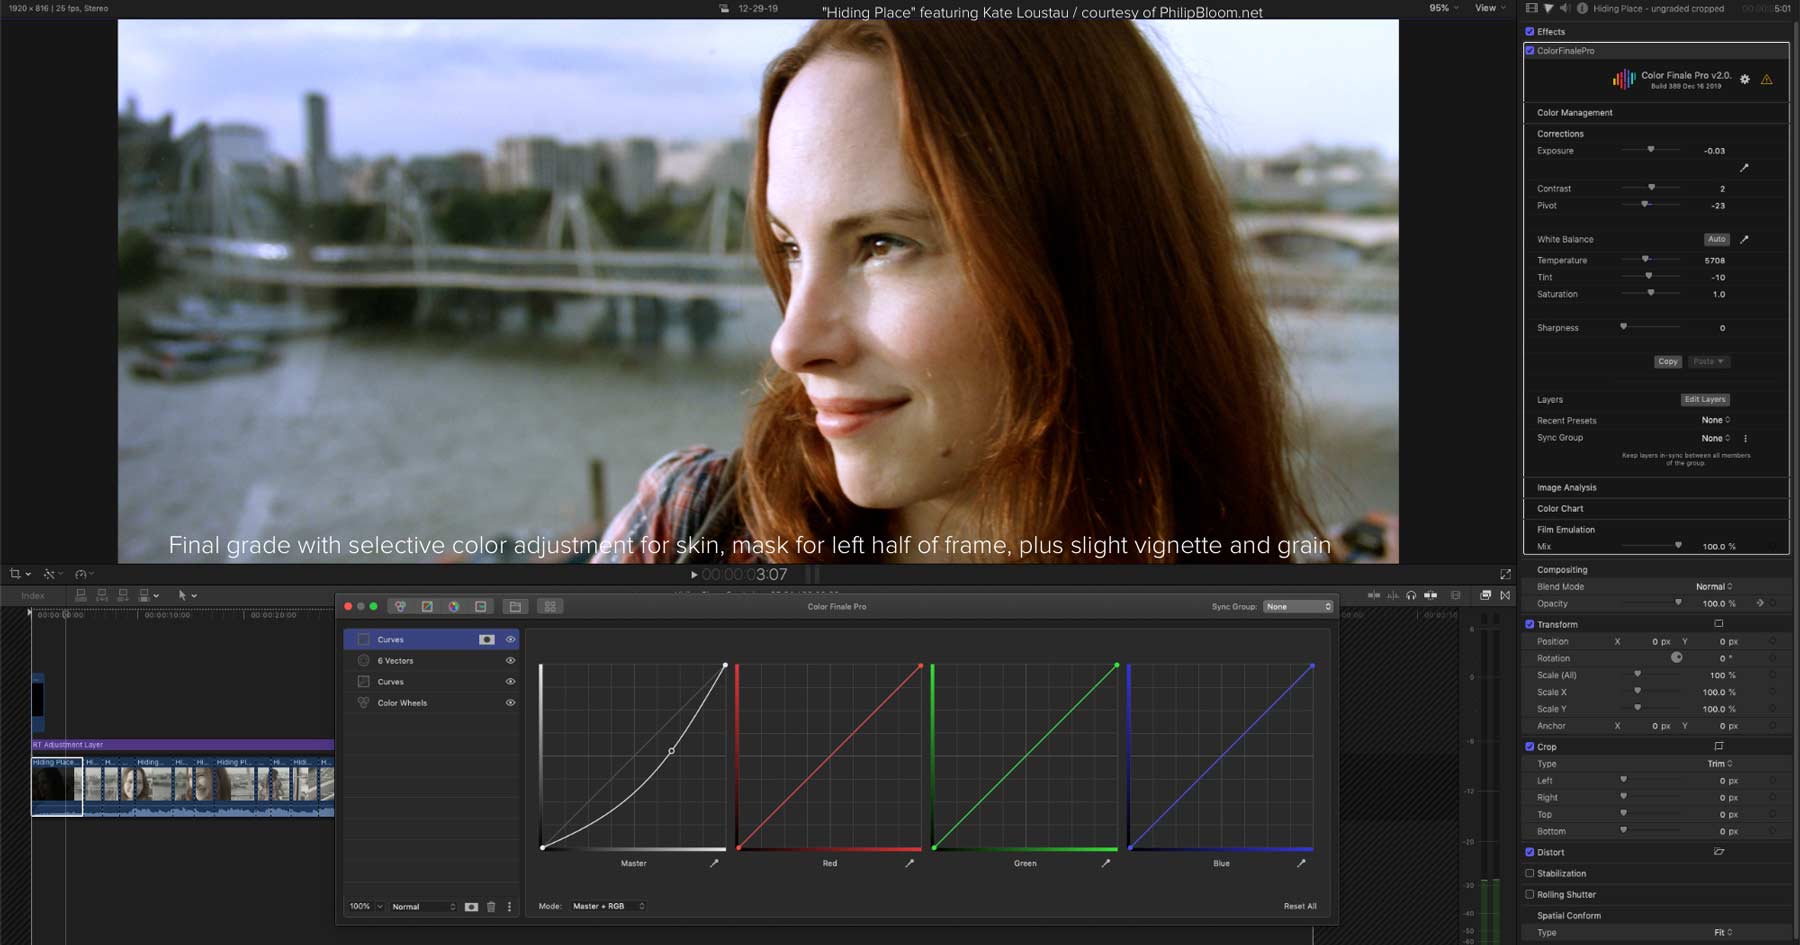
Task: Click the White Balance eyedropper picker
Action: click(x=1744, y=239)
